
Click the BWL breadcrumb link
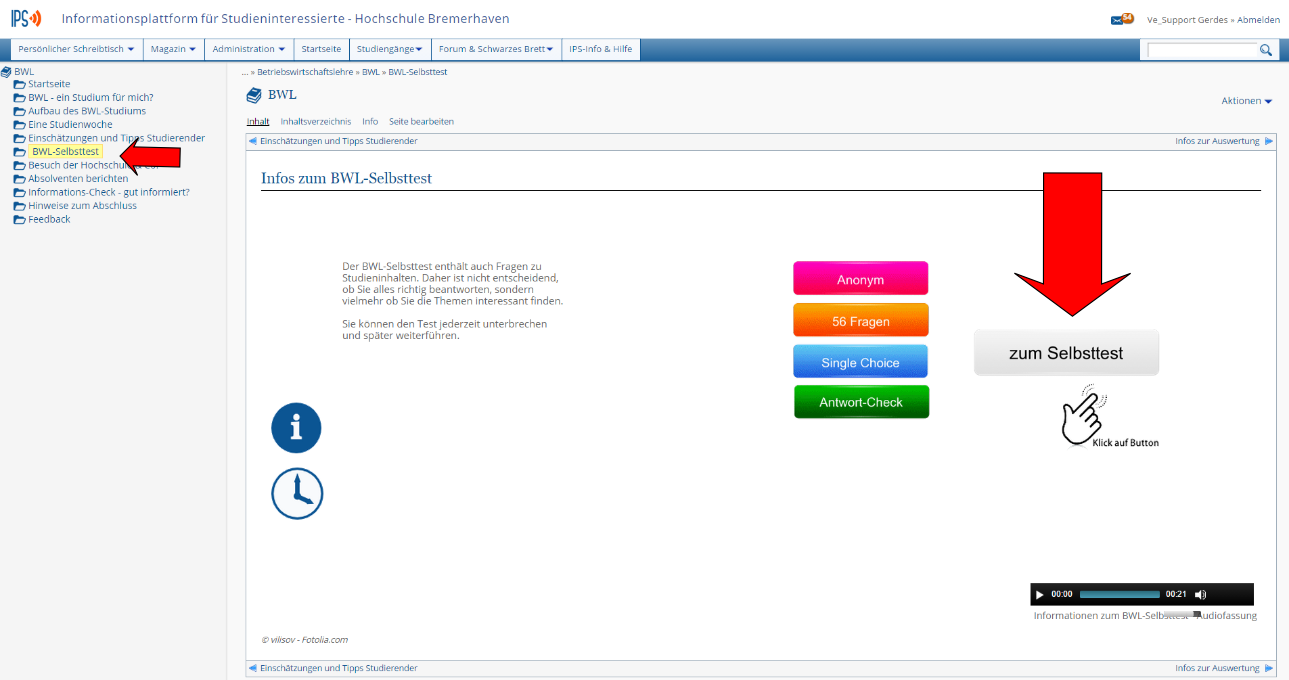pos(371,73)
